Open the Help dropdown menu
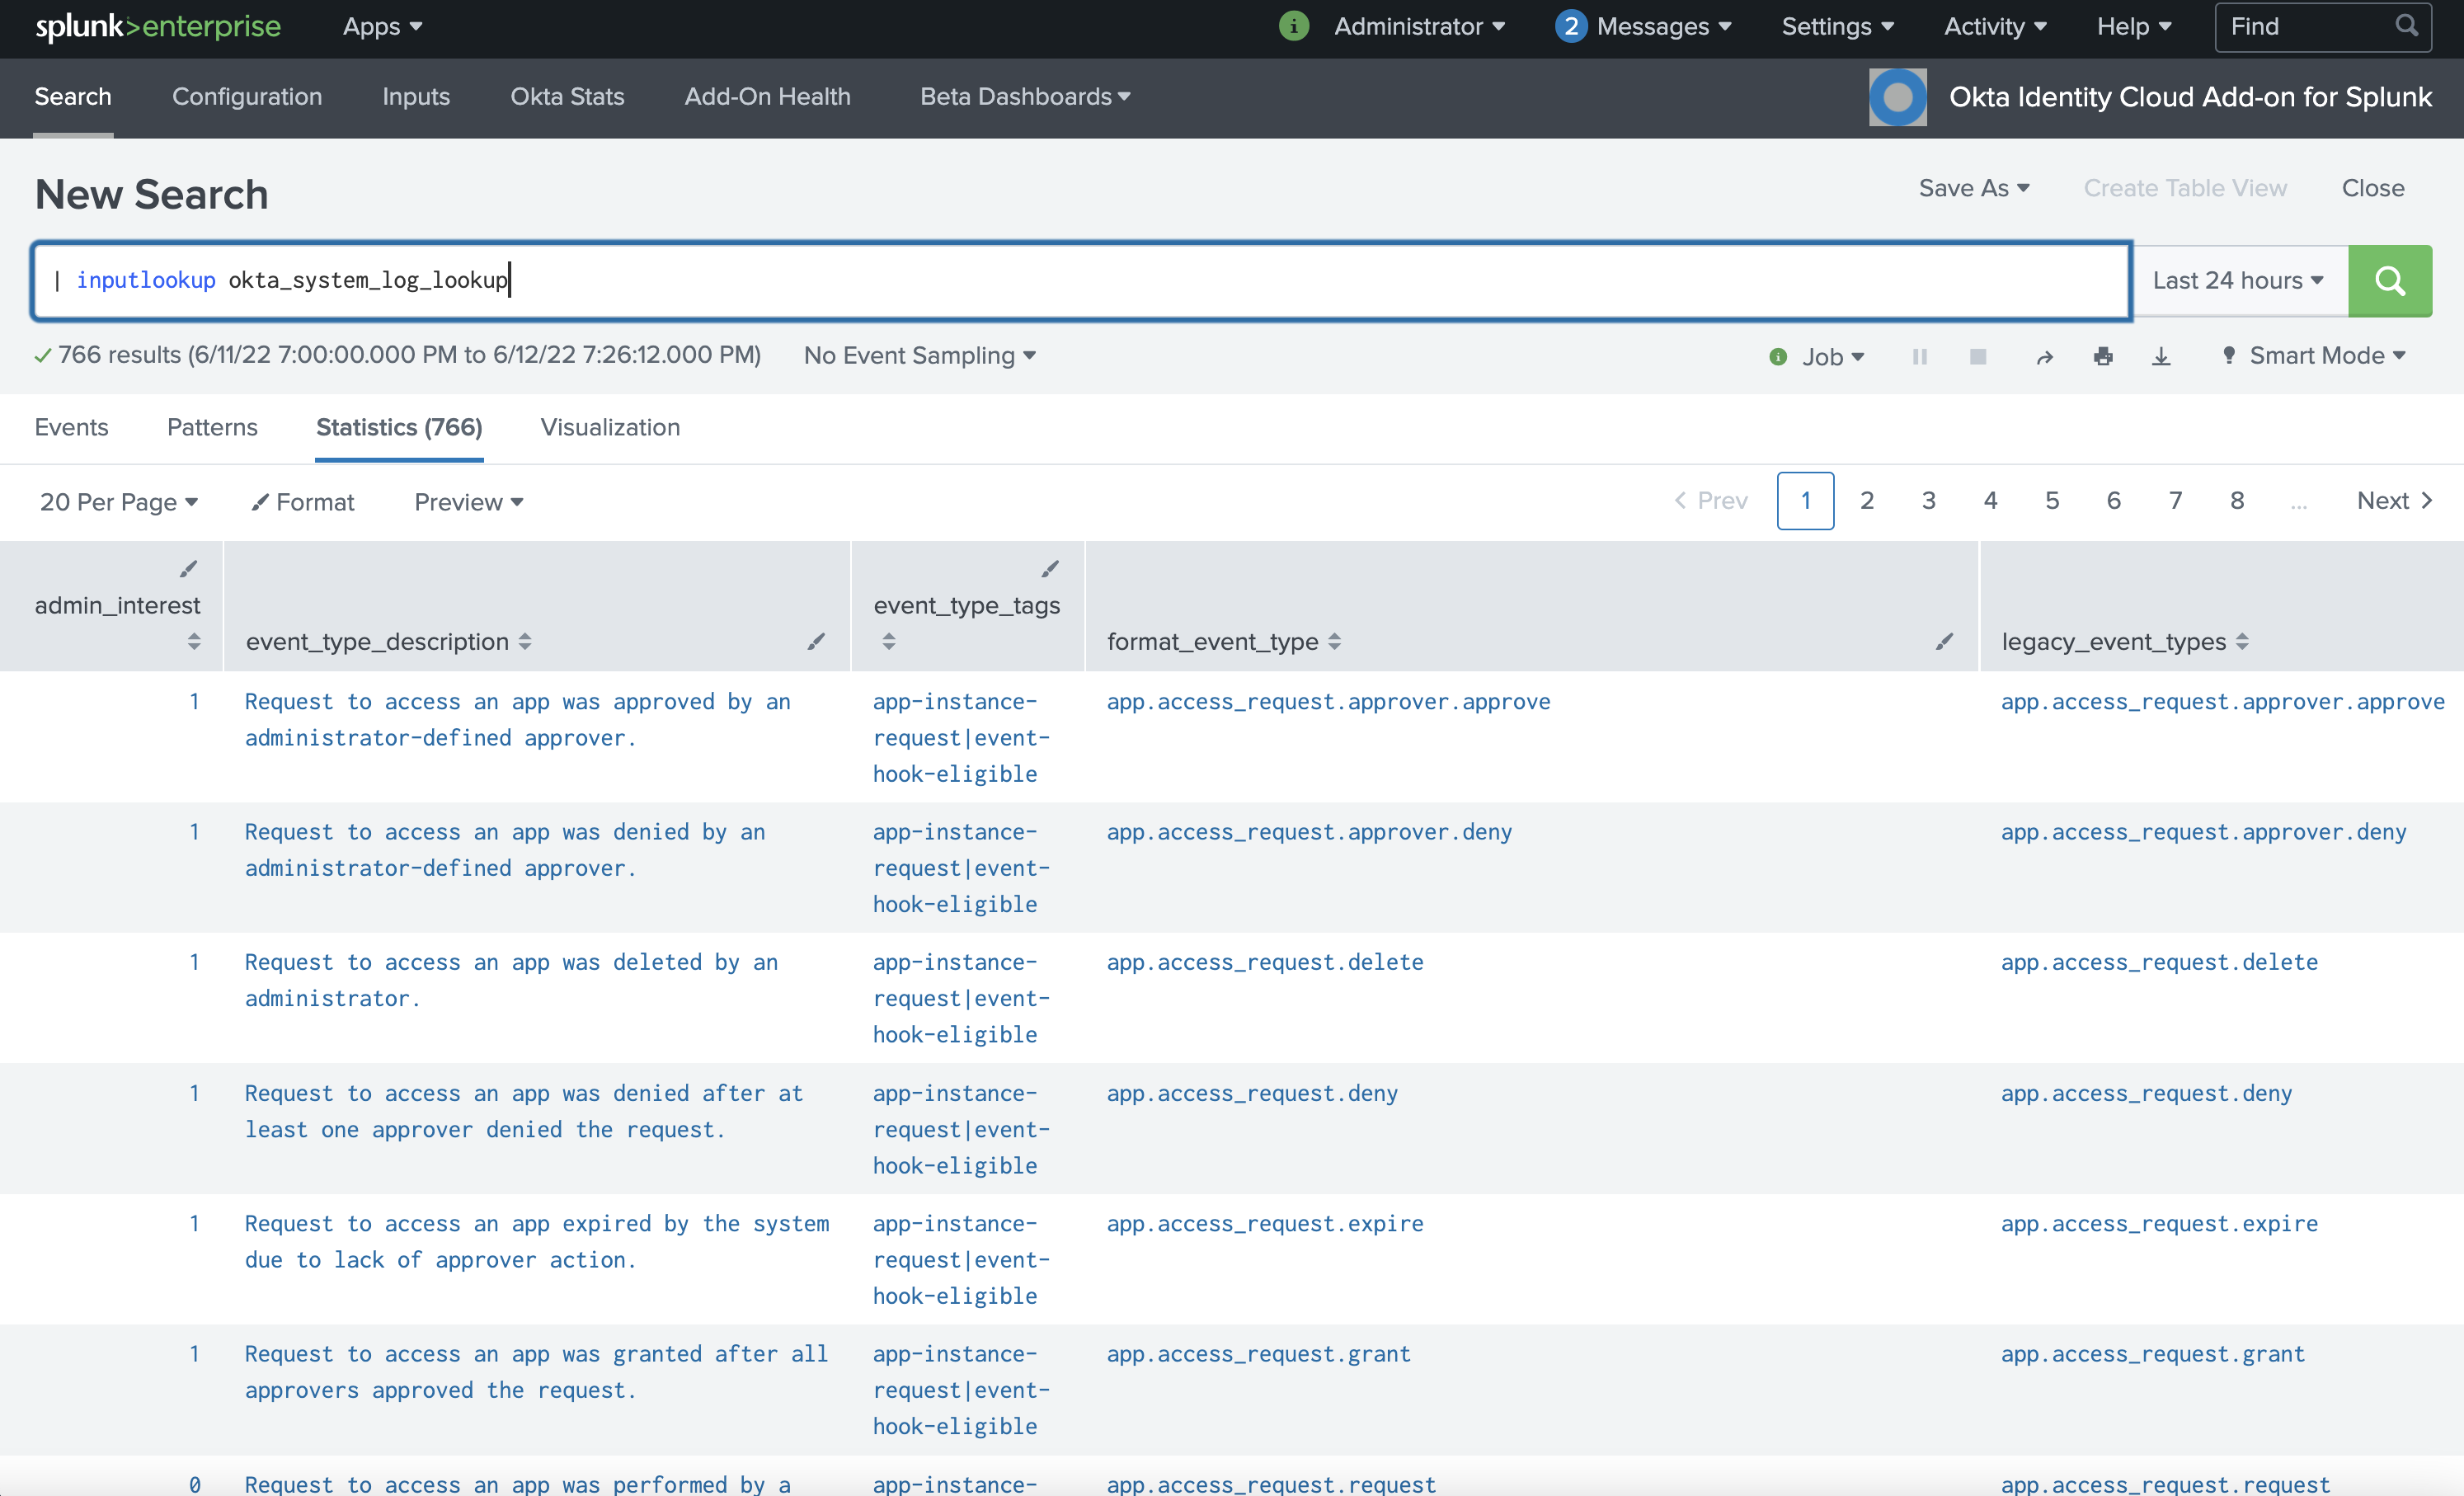This screenshot has width=2464, height=1496. [2134, 26]
